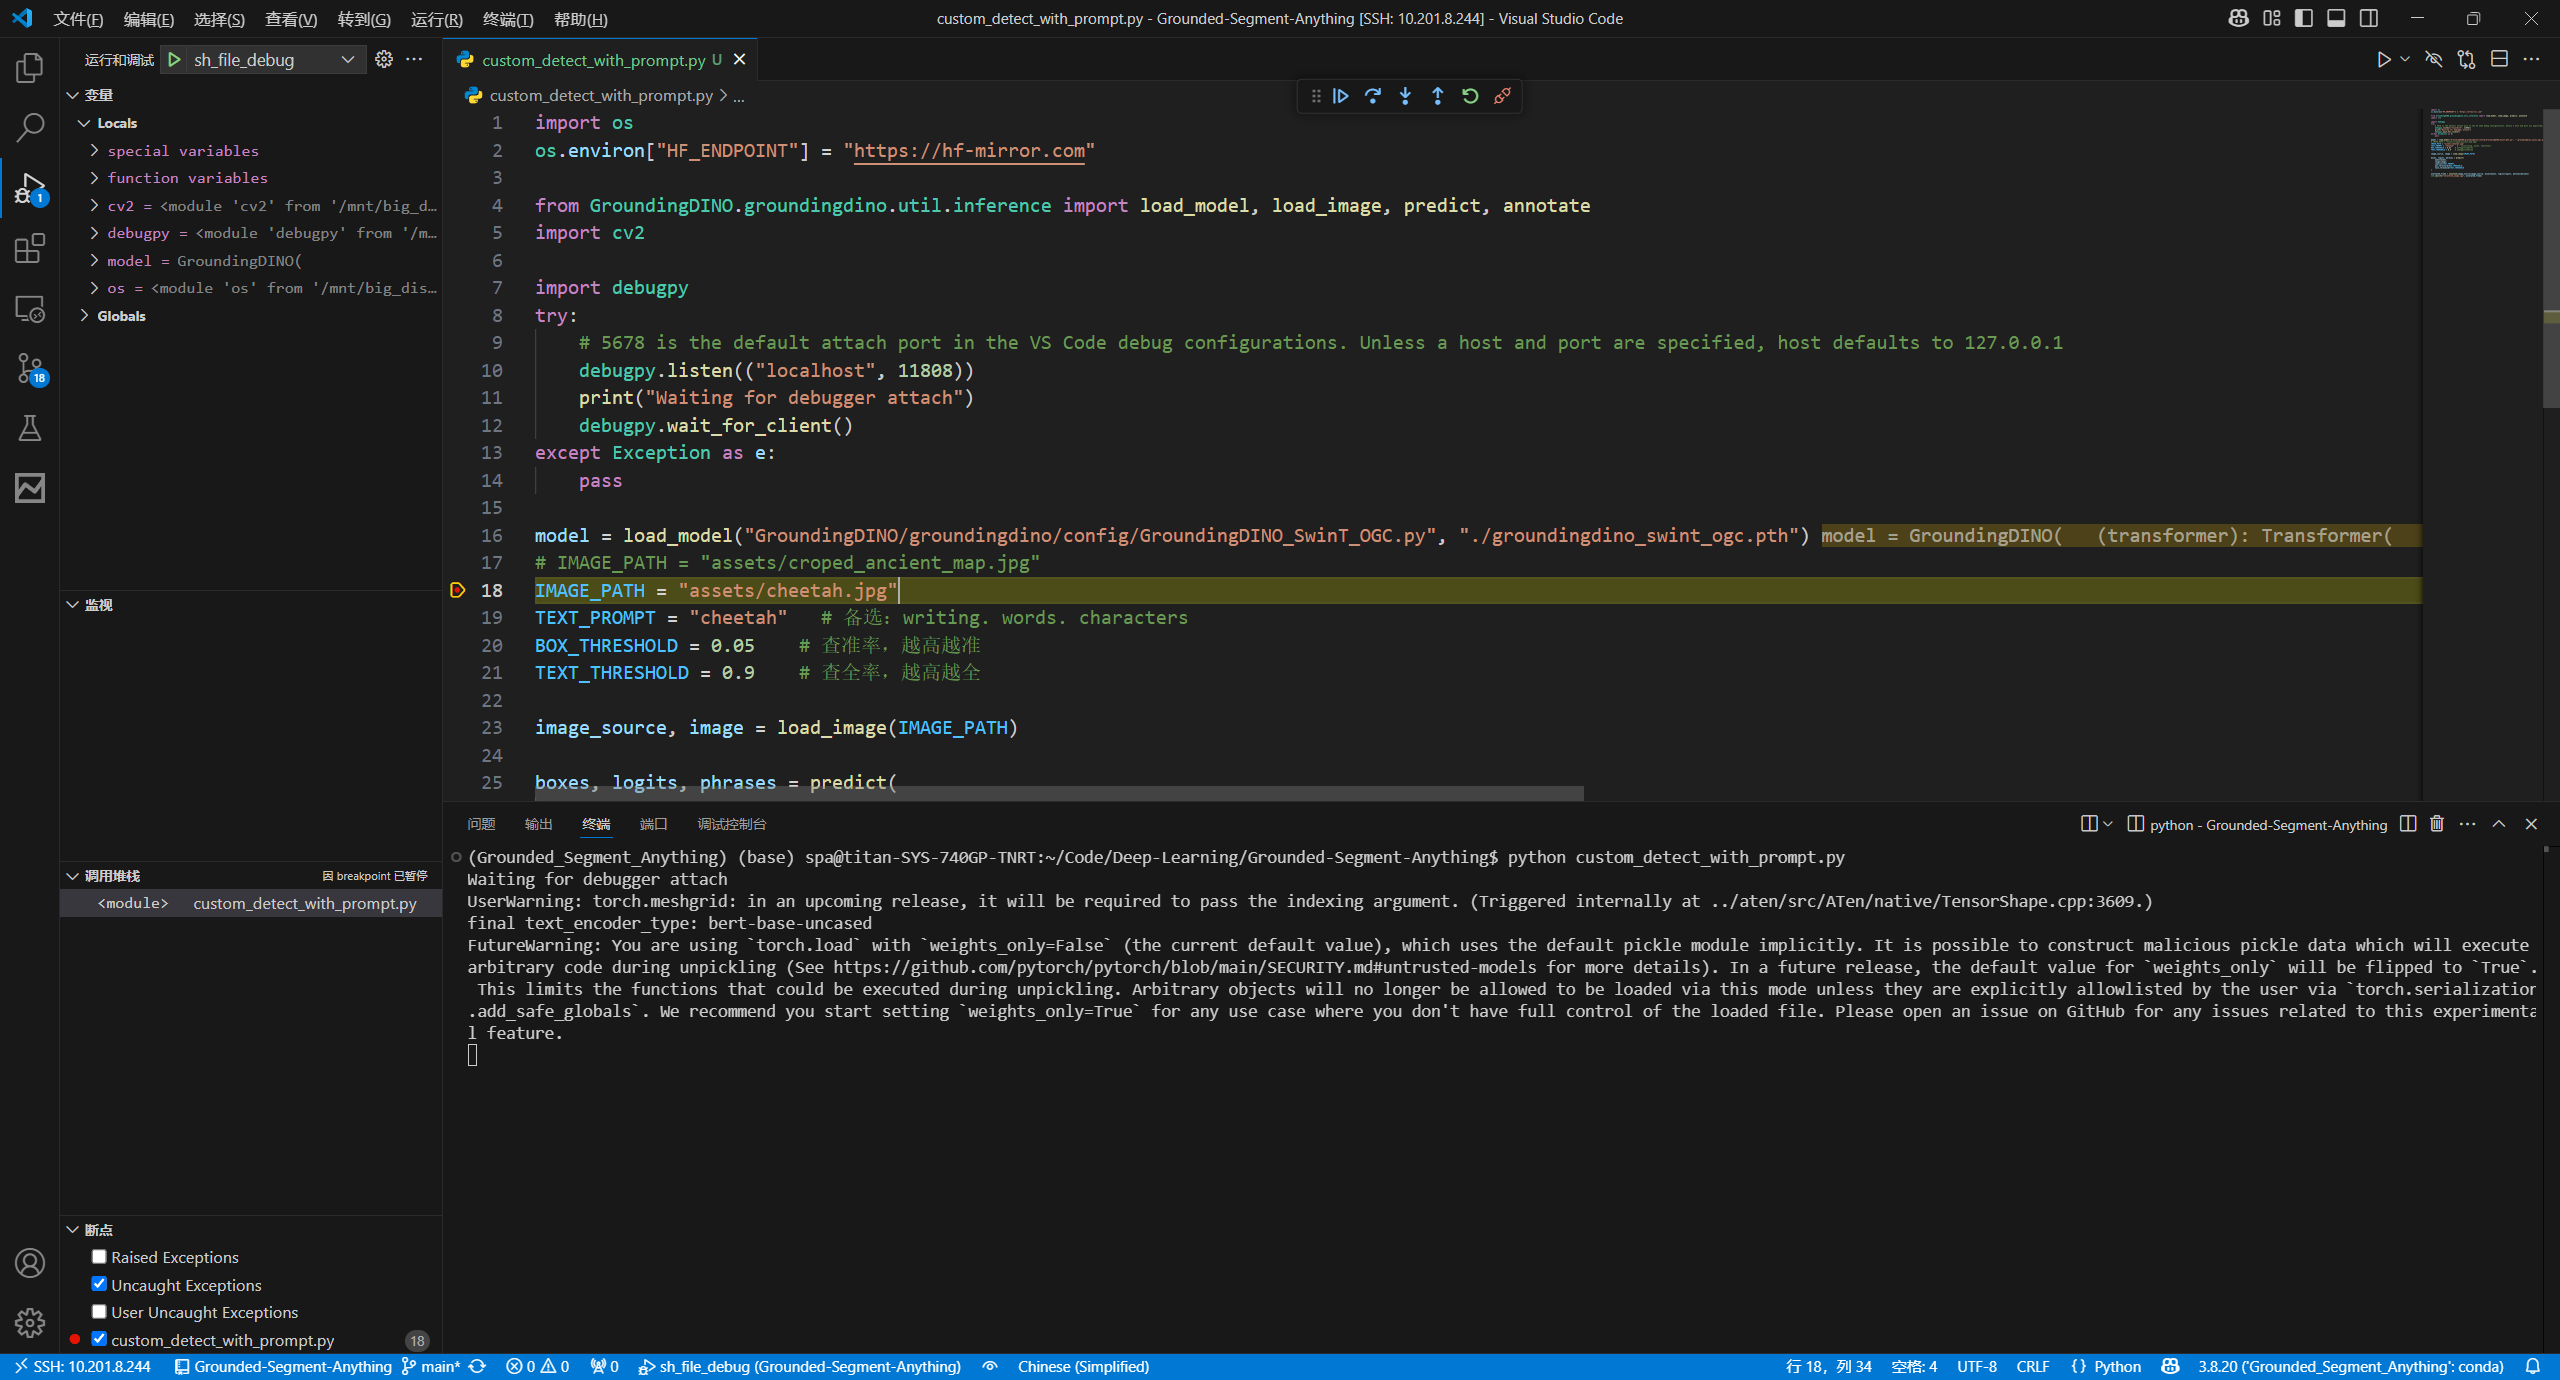The width and height of the screenshot is (2560, 1380).
Task: Toggle panel layout icon in title bar
Action: pos(2336,18)
